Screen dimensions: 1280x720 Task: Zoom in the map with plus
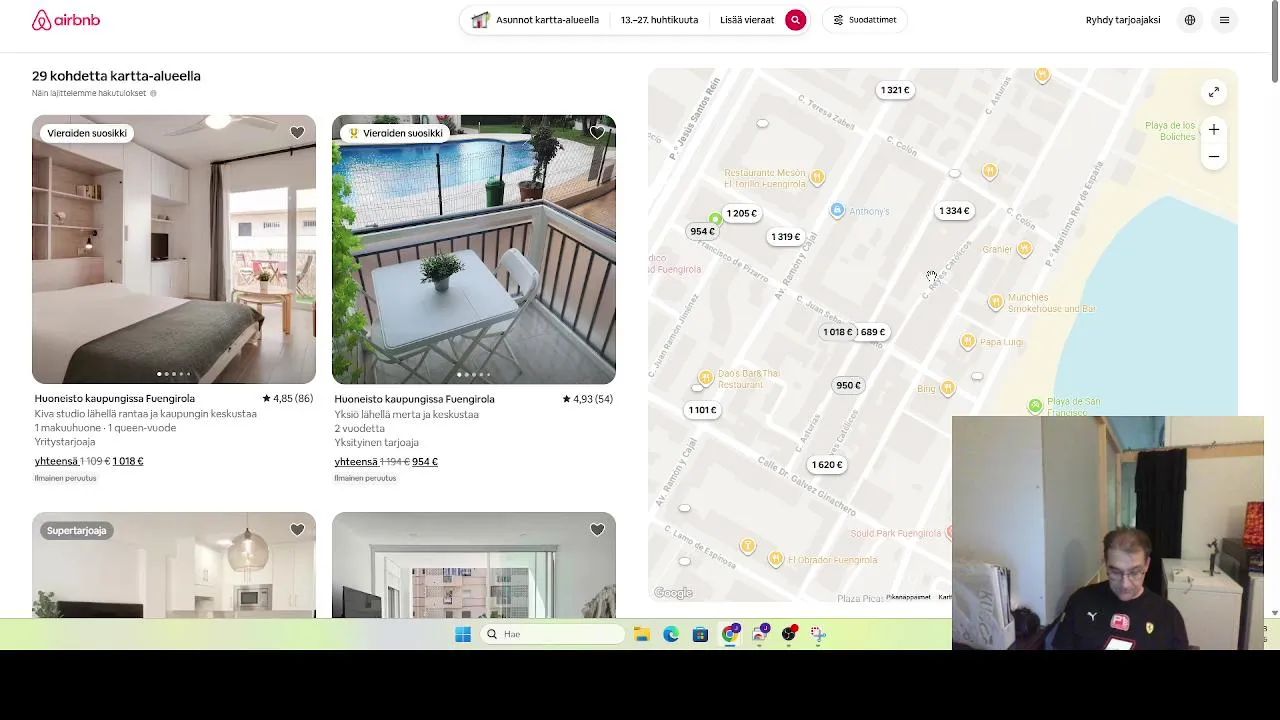pos(1213,130)
